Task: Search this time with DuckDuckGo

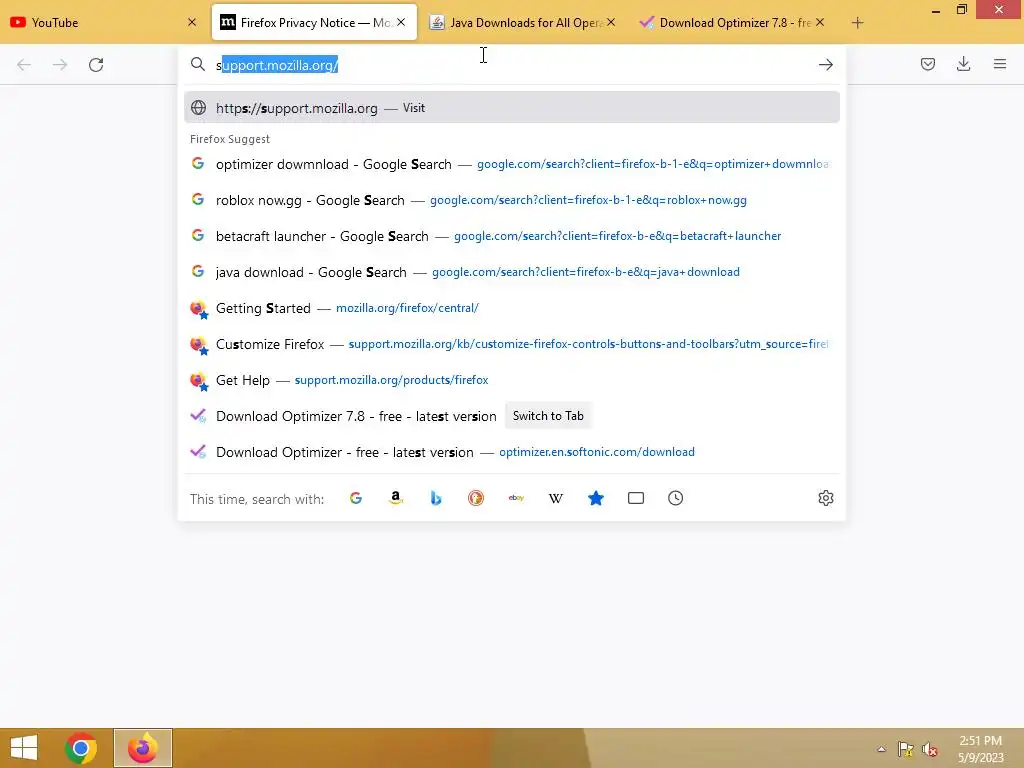Action: [x=475, y=498]
